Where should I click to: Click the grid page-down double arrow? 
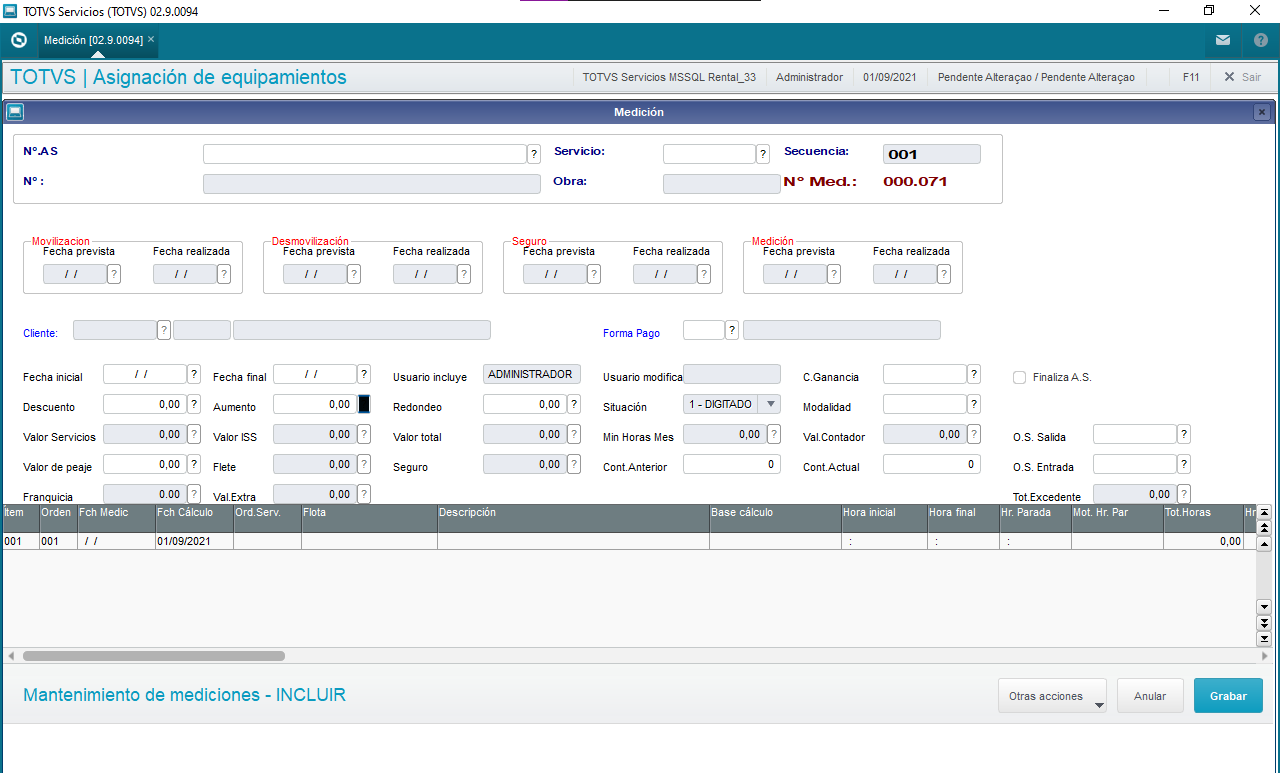1264,623
